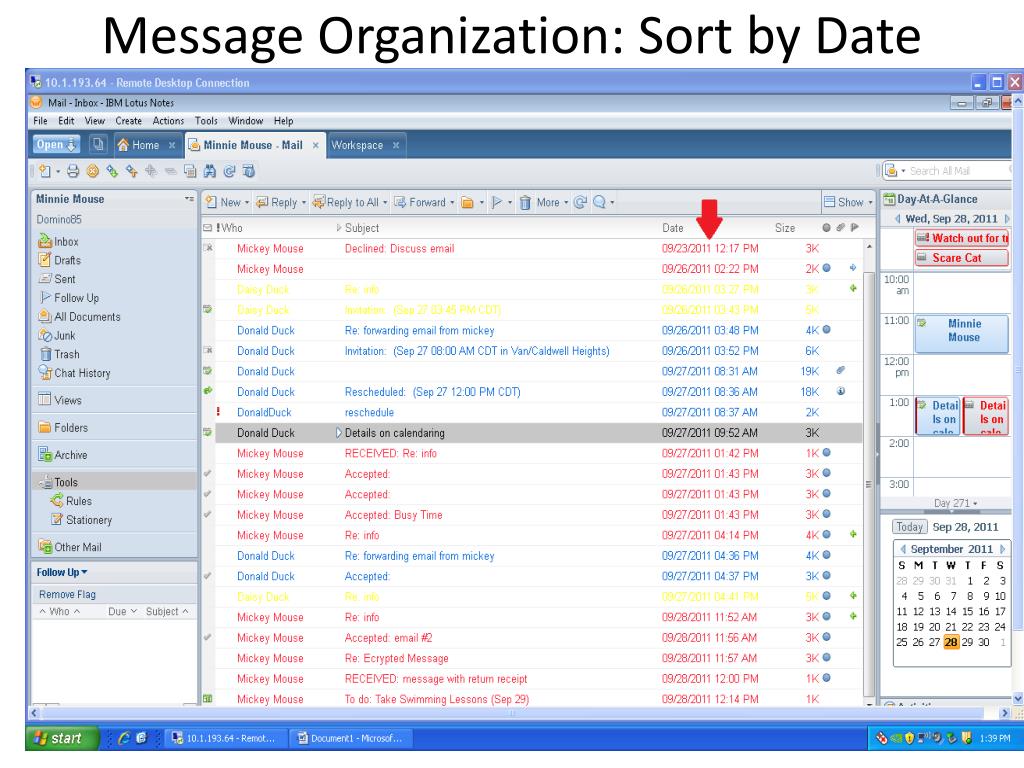Open the File menu
Viewport: 1024px width, 768px height.
(x=40, y=121)
